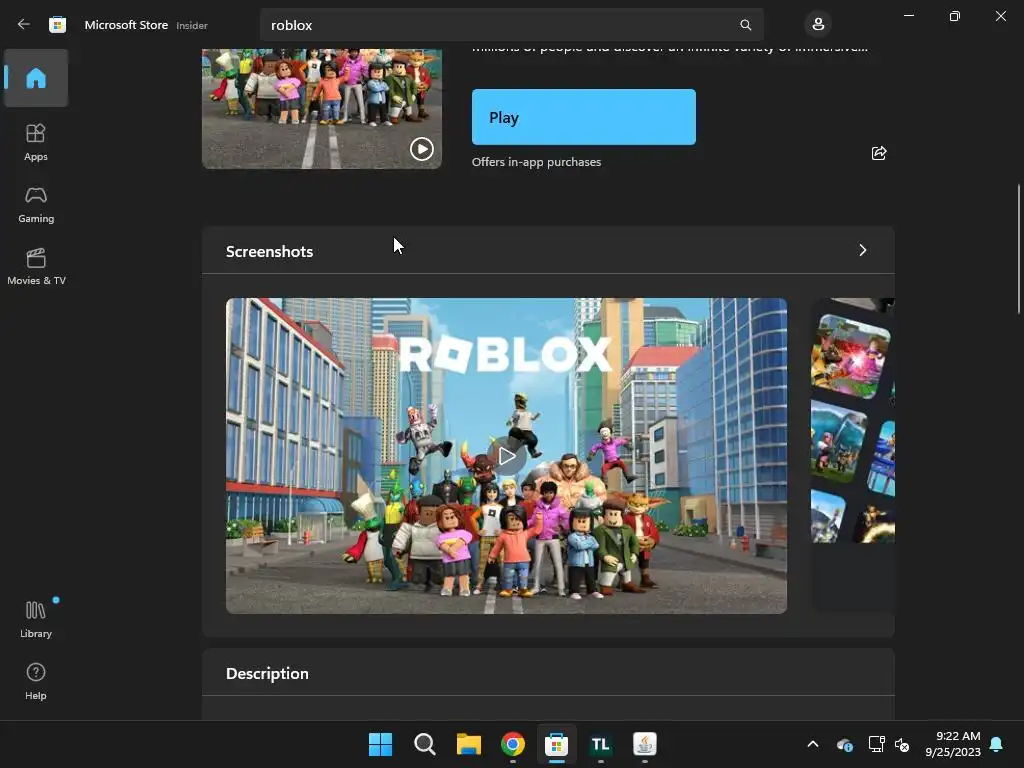1024x768 pixels.
Task: Play the large Roblox screenshot video
Action: coord(507,456)
